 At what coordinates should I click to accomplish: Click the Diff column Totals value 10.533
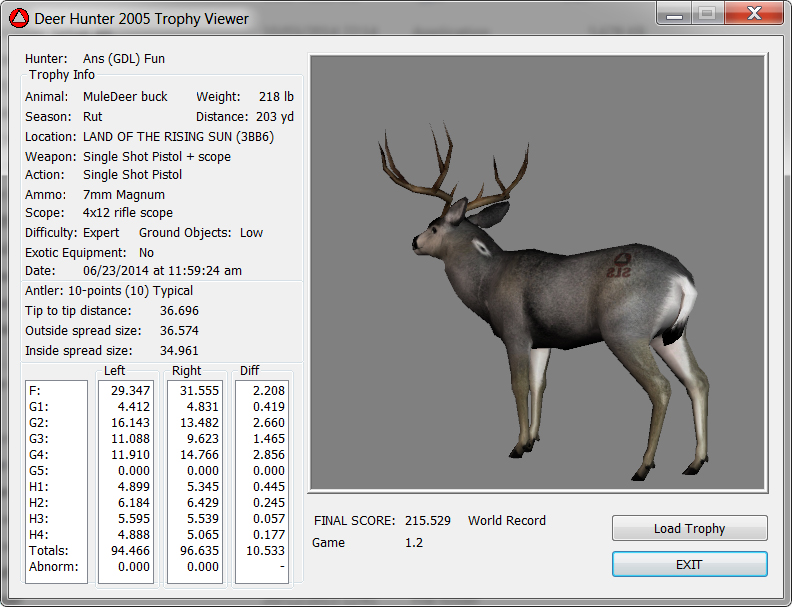[x=264, y=550]
